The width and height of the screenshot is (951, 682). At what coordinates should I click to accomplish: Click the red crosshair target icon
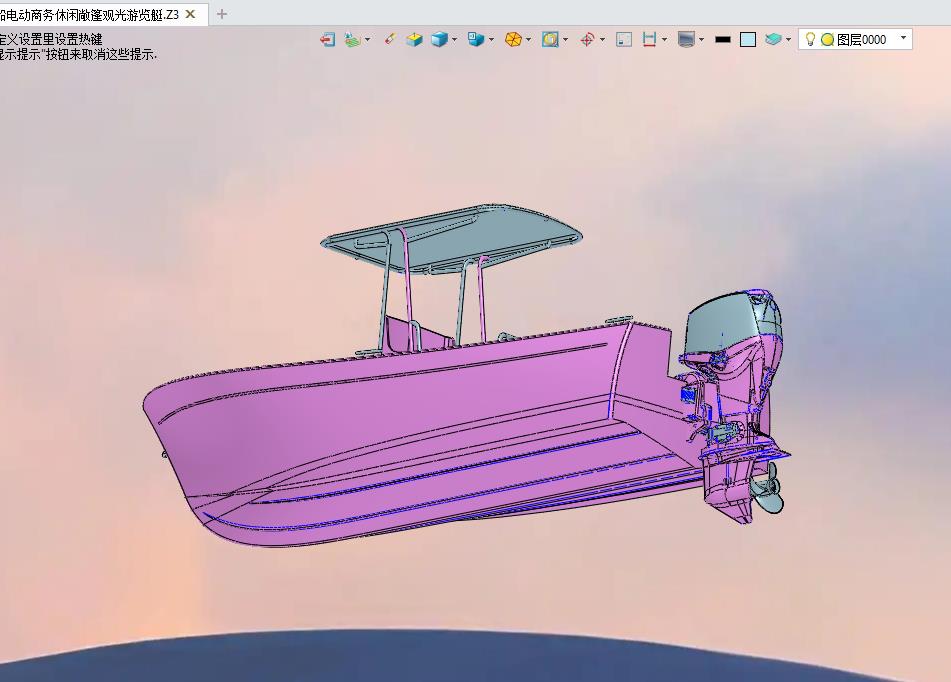click(587, 40)
